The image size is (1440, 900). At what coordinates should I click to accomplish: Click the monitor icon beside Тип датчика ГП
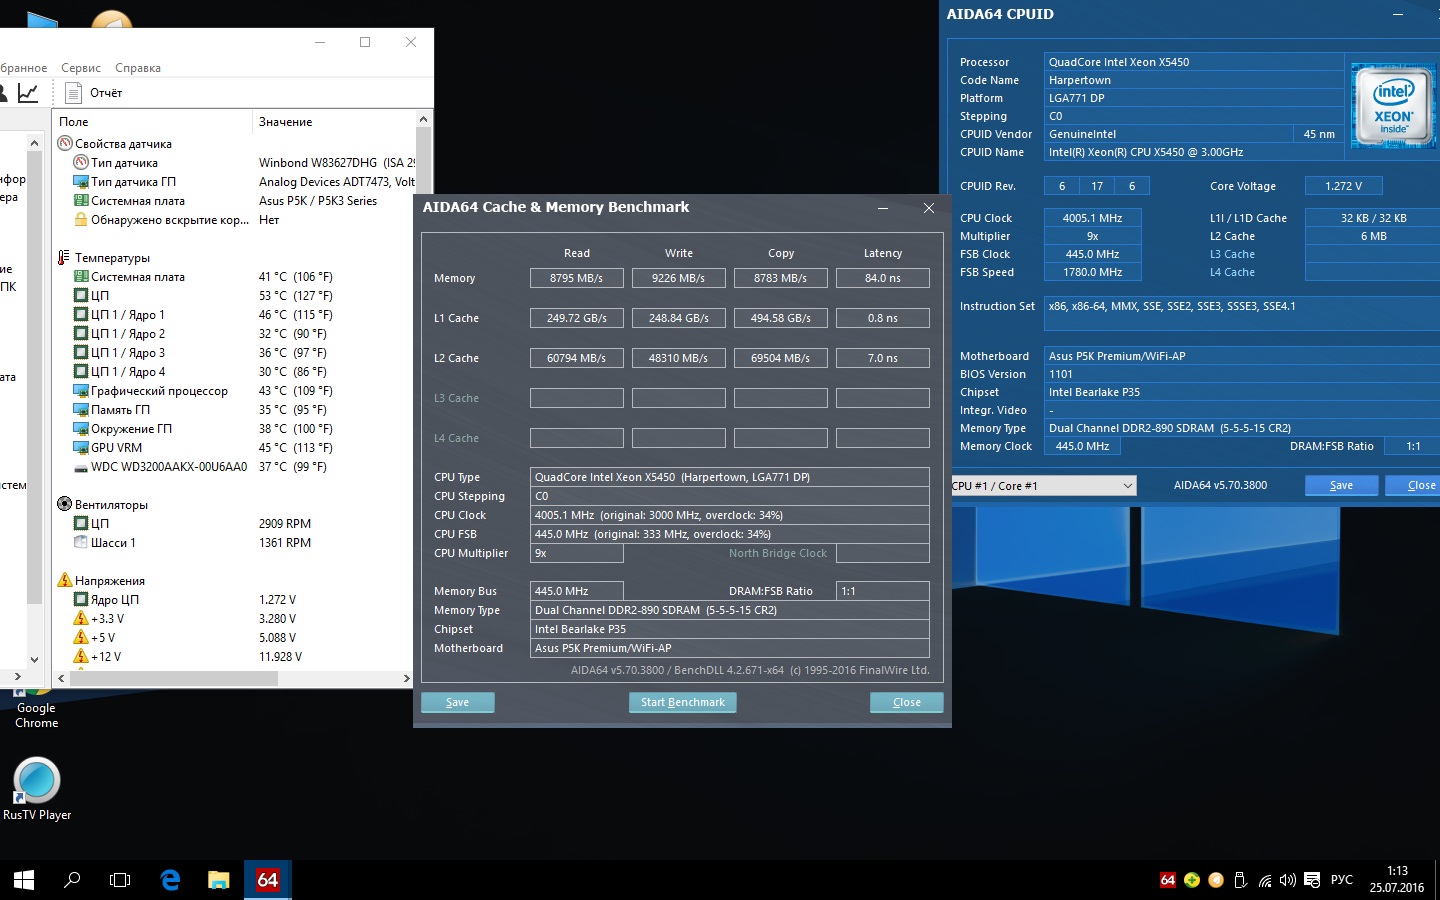coord(81,181)
